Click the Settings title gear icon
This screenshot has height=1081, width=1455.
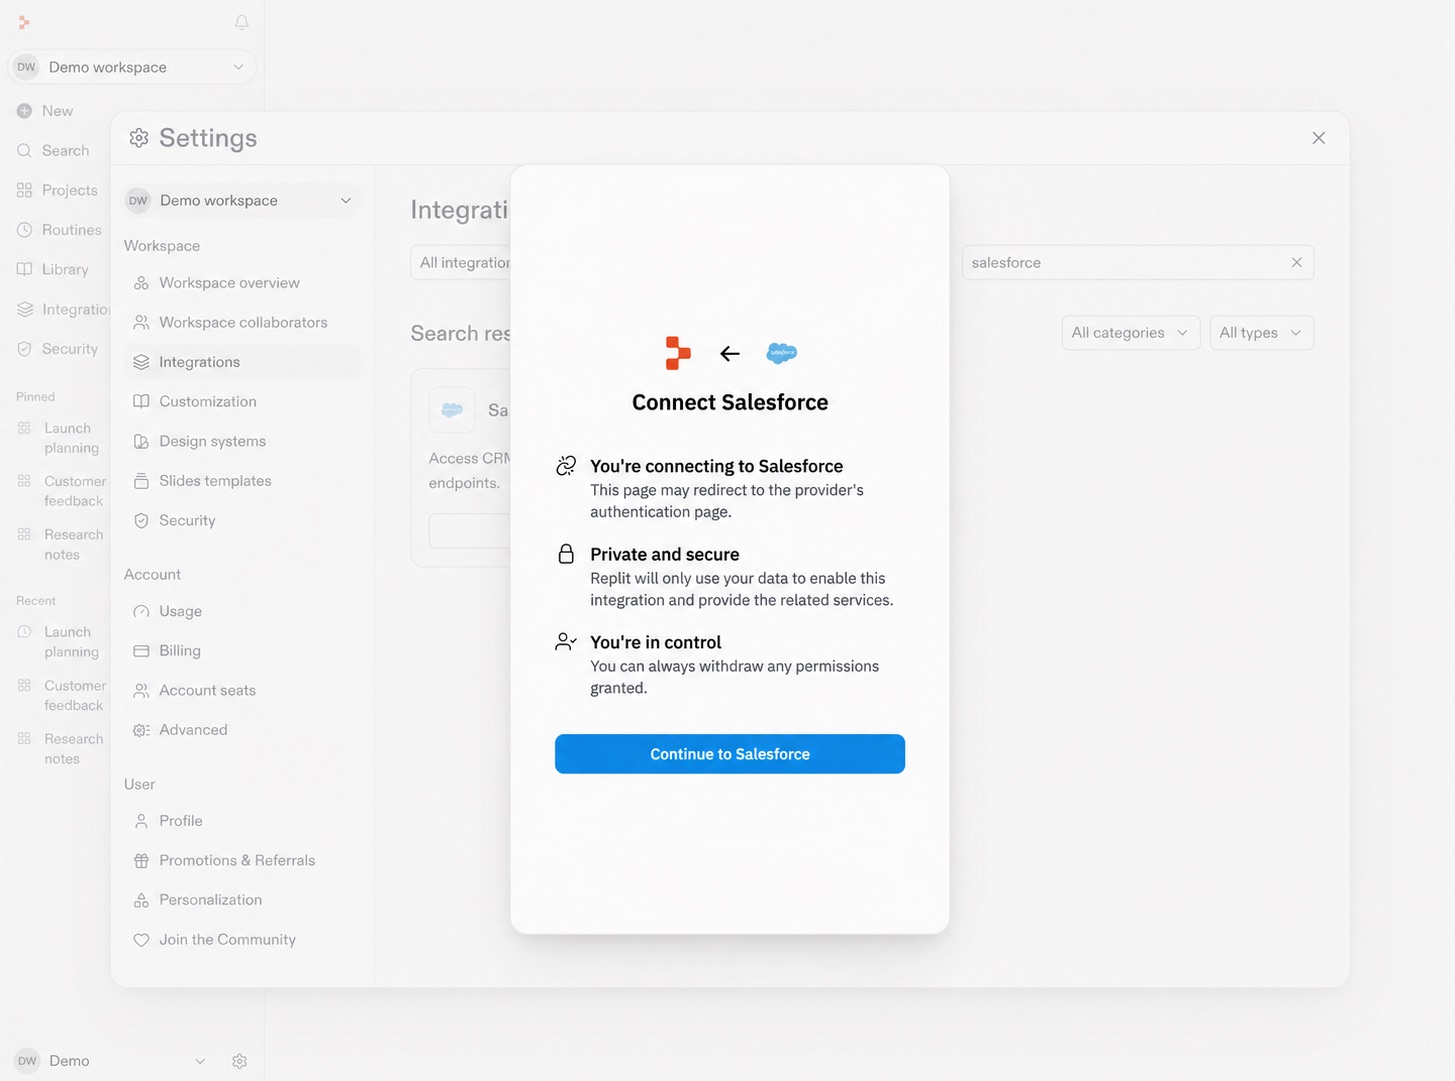pyautogui.click(x=139, y=138)
